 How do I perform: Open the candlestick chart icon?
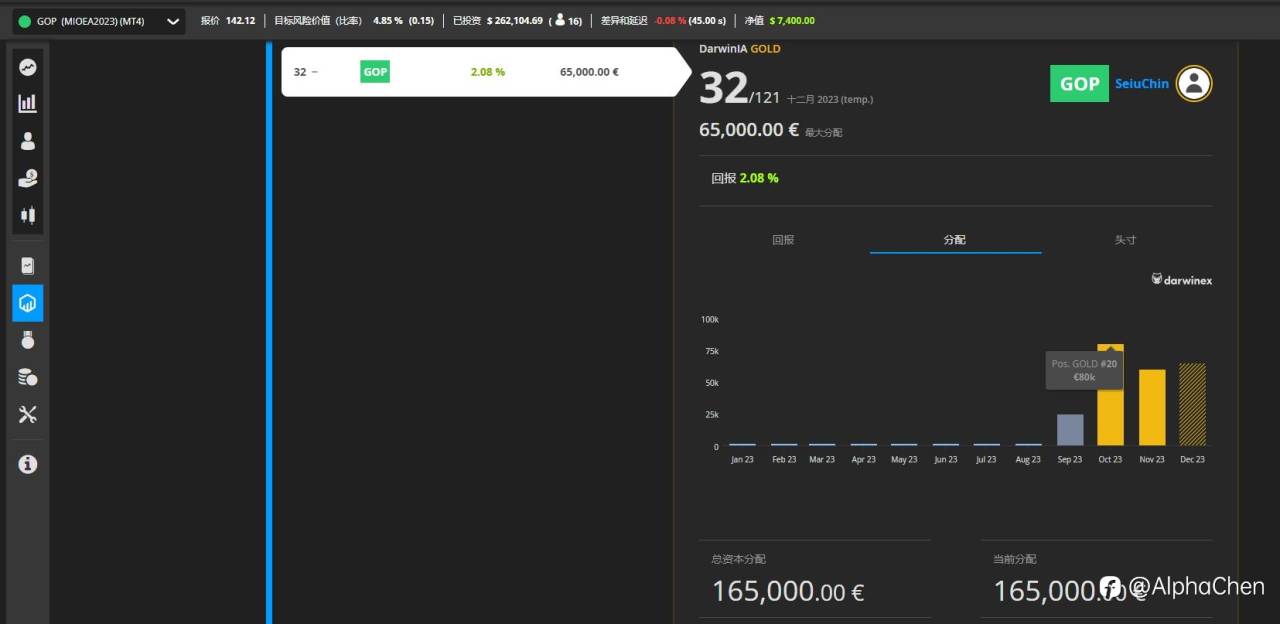pyautogui.click(x=28, y=215)
